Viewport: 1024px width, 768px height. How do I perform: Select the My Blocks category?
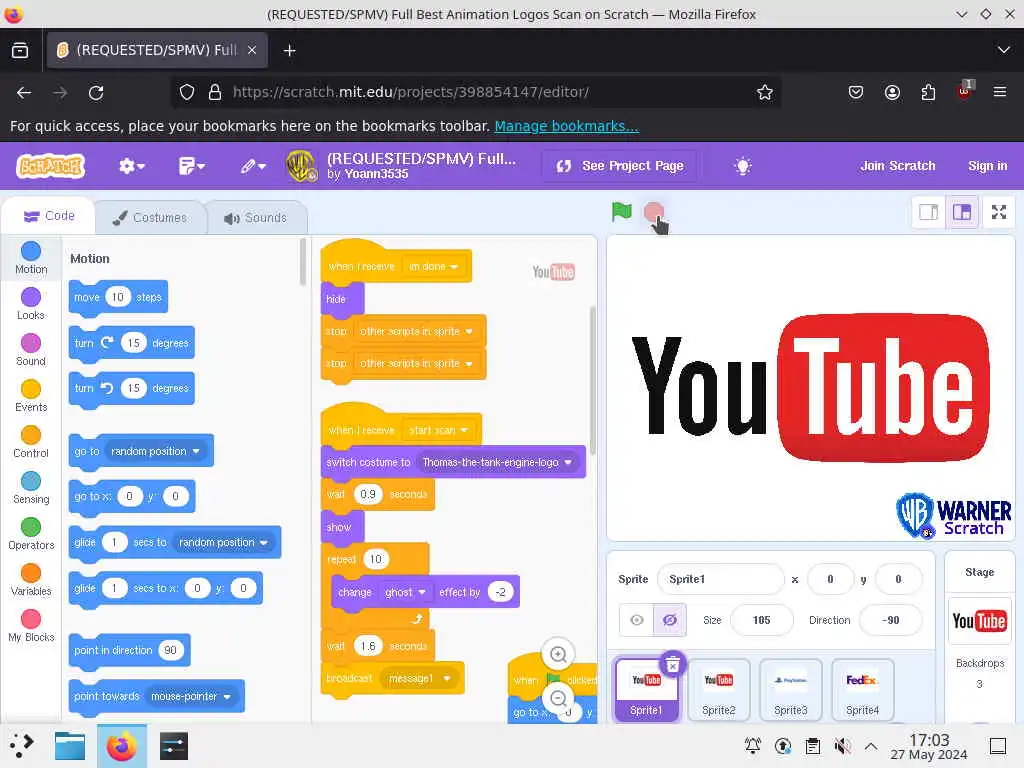(x=31, y=626)
